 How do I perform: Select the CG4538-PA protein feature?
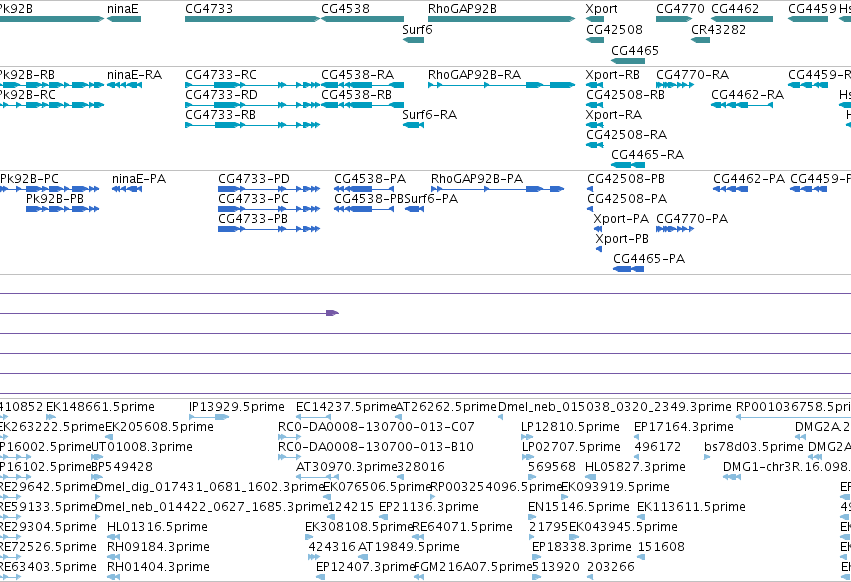[364, 189]
